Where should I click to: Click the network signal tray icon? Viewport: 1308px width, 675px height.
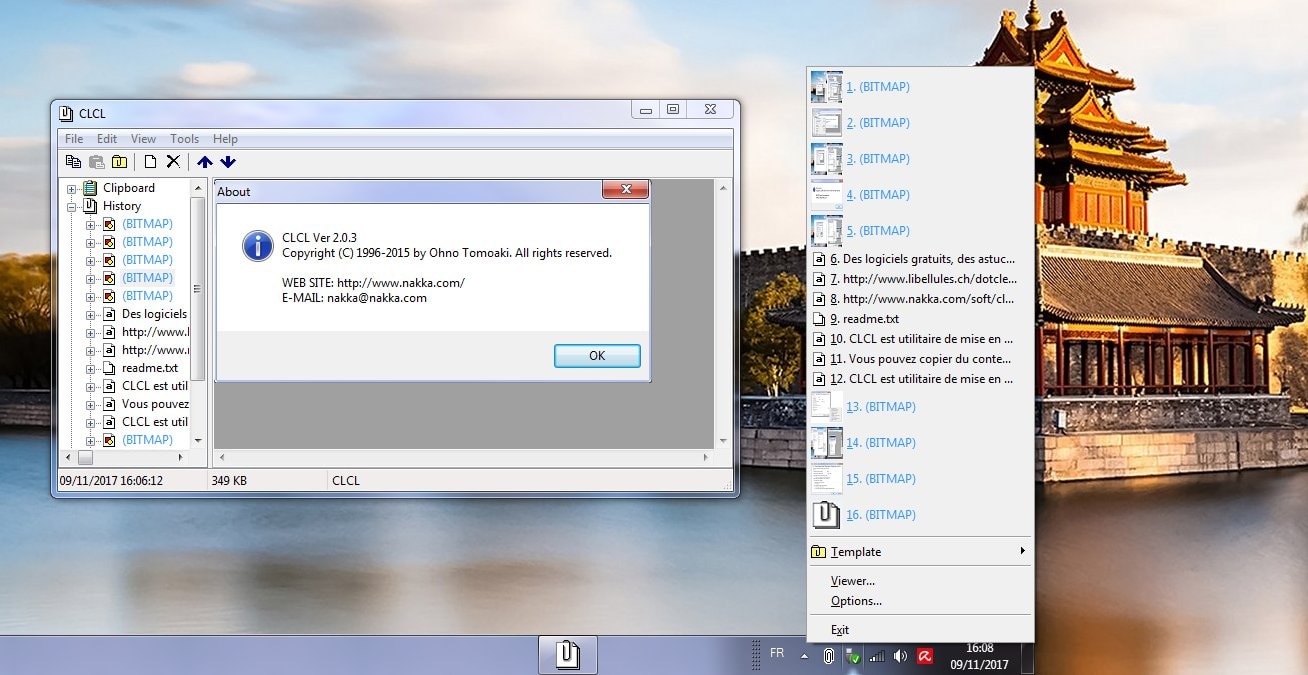(877, 656)
